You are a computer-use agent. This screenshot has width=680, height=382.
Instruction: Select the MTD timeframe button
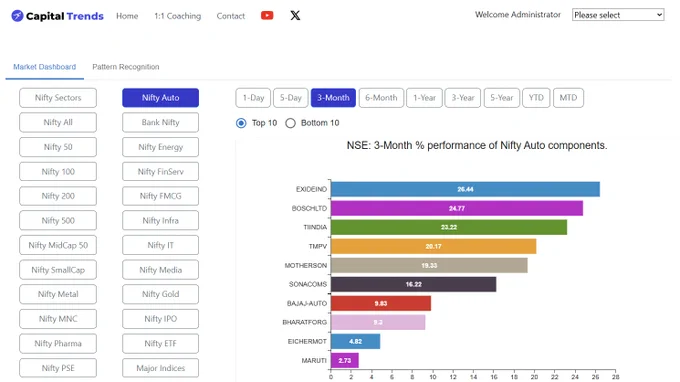tap(568, 98)
